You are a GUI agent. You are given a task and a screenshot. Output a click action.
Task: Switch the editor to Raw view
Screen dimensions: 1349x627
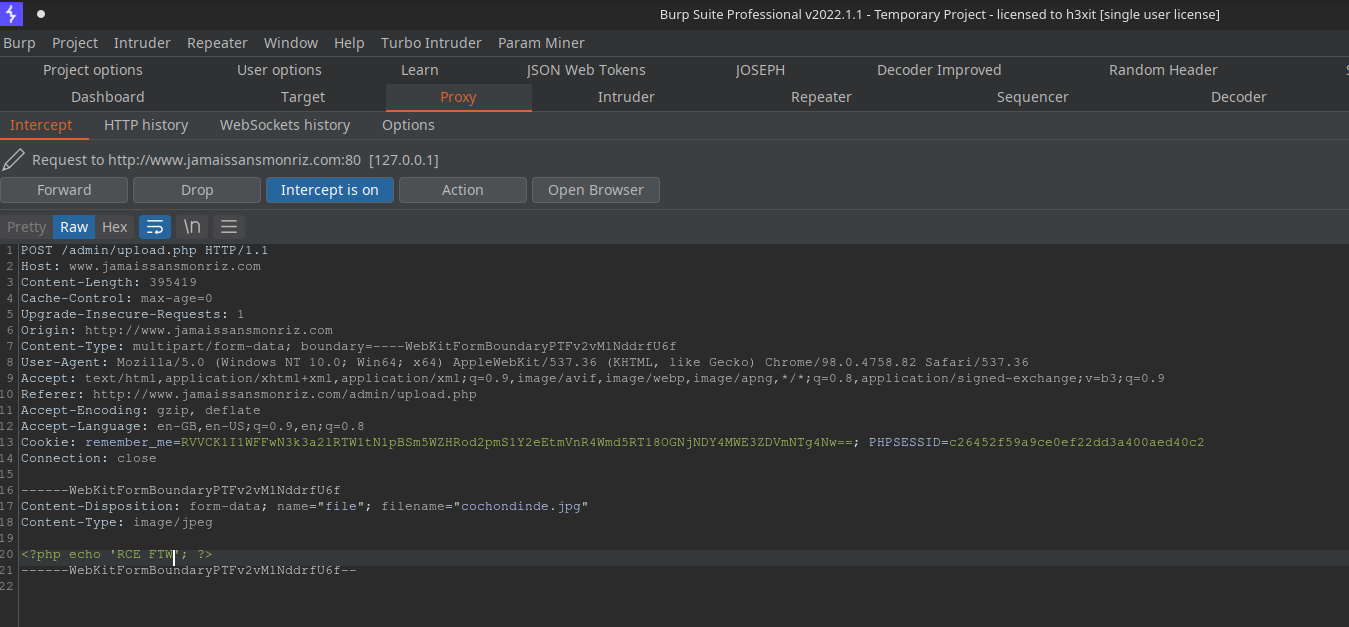[x=74, y=227]
